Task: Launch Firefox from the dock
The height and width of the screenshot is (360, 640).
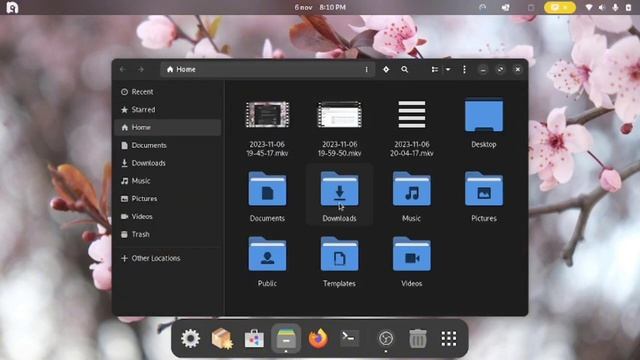Action: point(318,338)
